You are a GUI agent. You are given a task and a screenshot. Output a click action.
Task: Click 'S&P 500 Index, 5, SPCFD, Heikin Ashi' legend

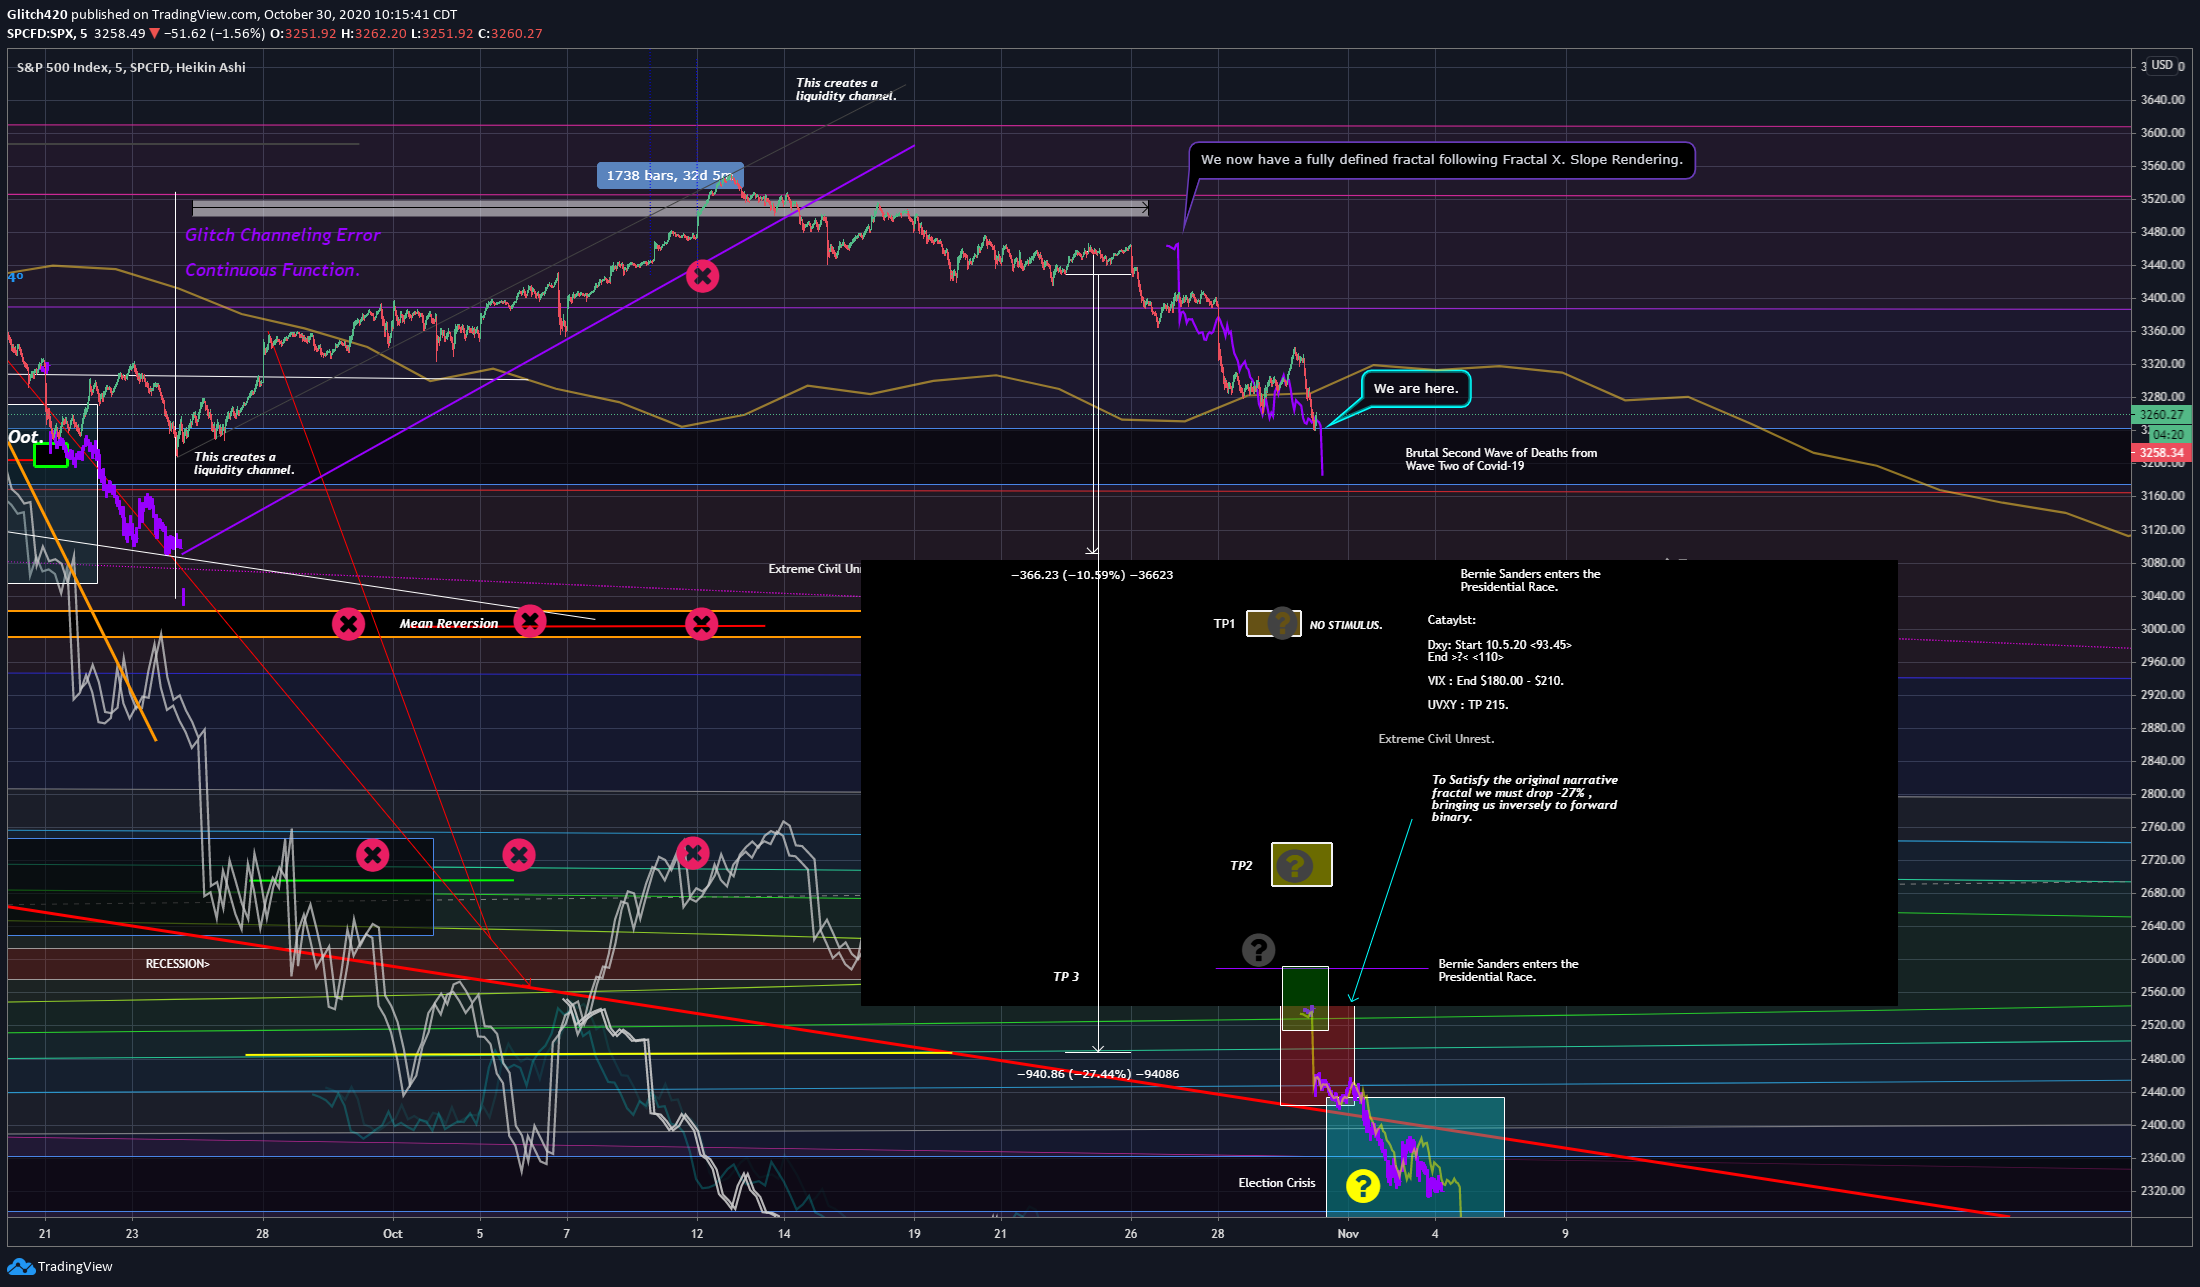tap(131, 68)
